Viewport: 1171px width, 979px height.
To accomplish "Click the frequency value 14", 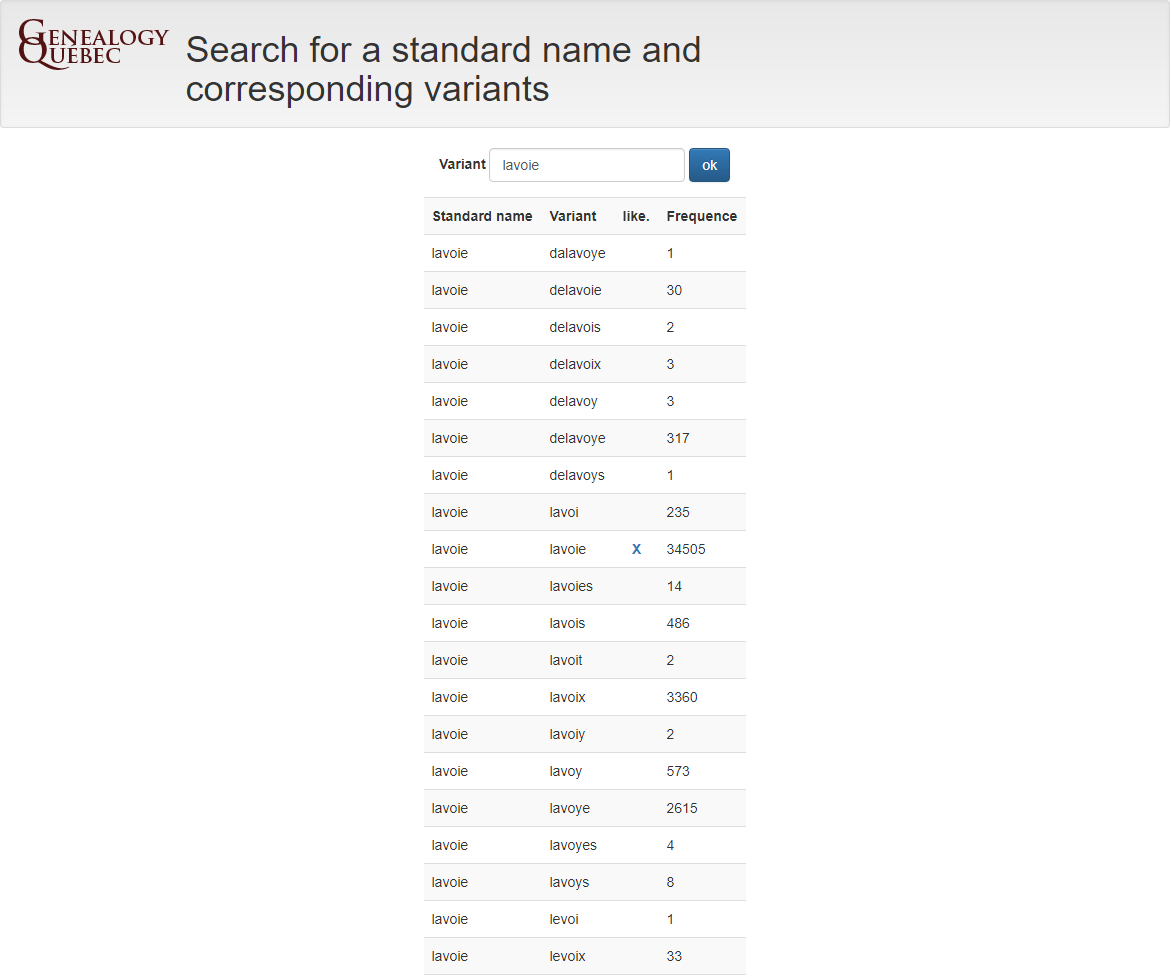I will click(x=674, y=587).
